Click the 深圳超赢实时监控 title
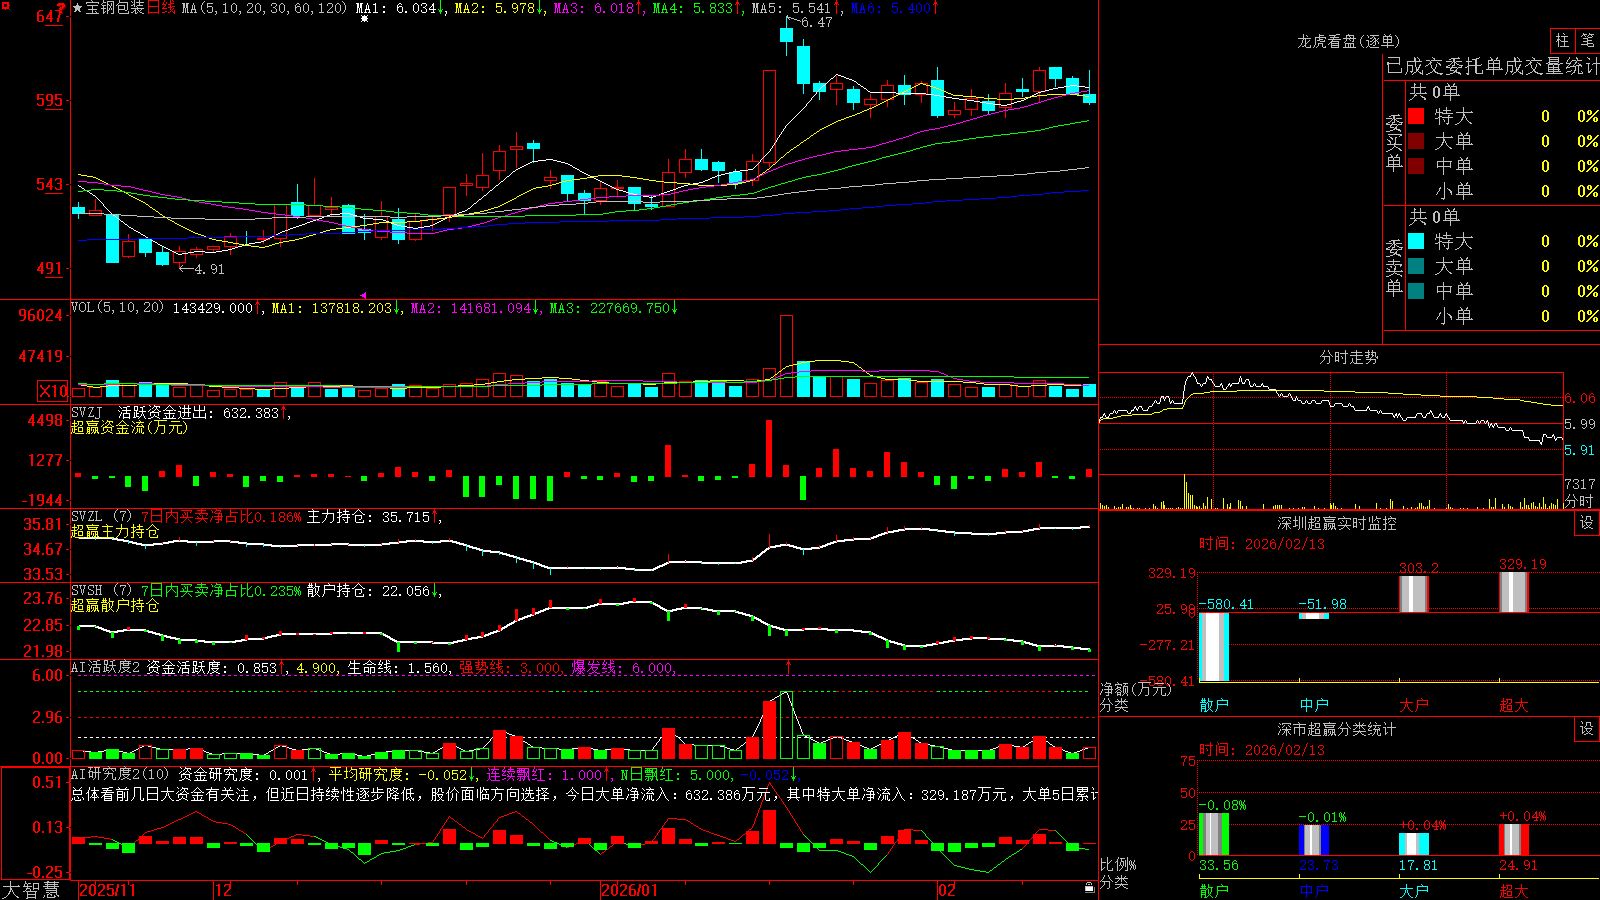 pyautogui.click(x=1336, y=523)
